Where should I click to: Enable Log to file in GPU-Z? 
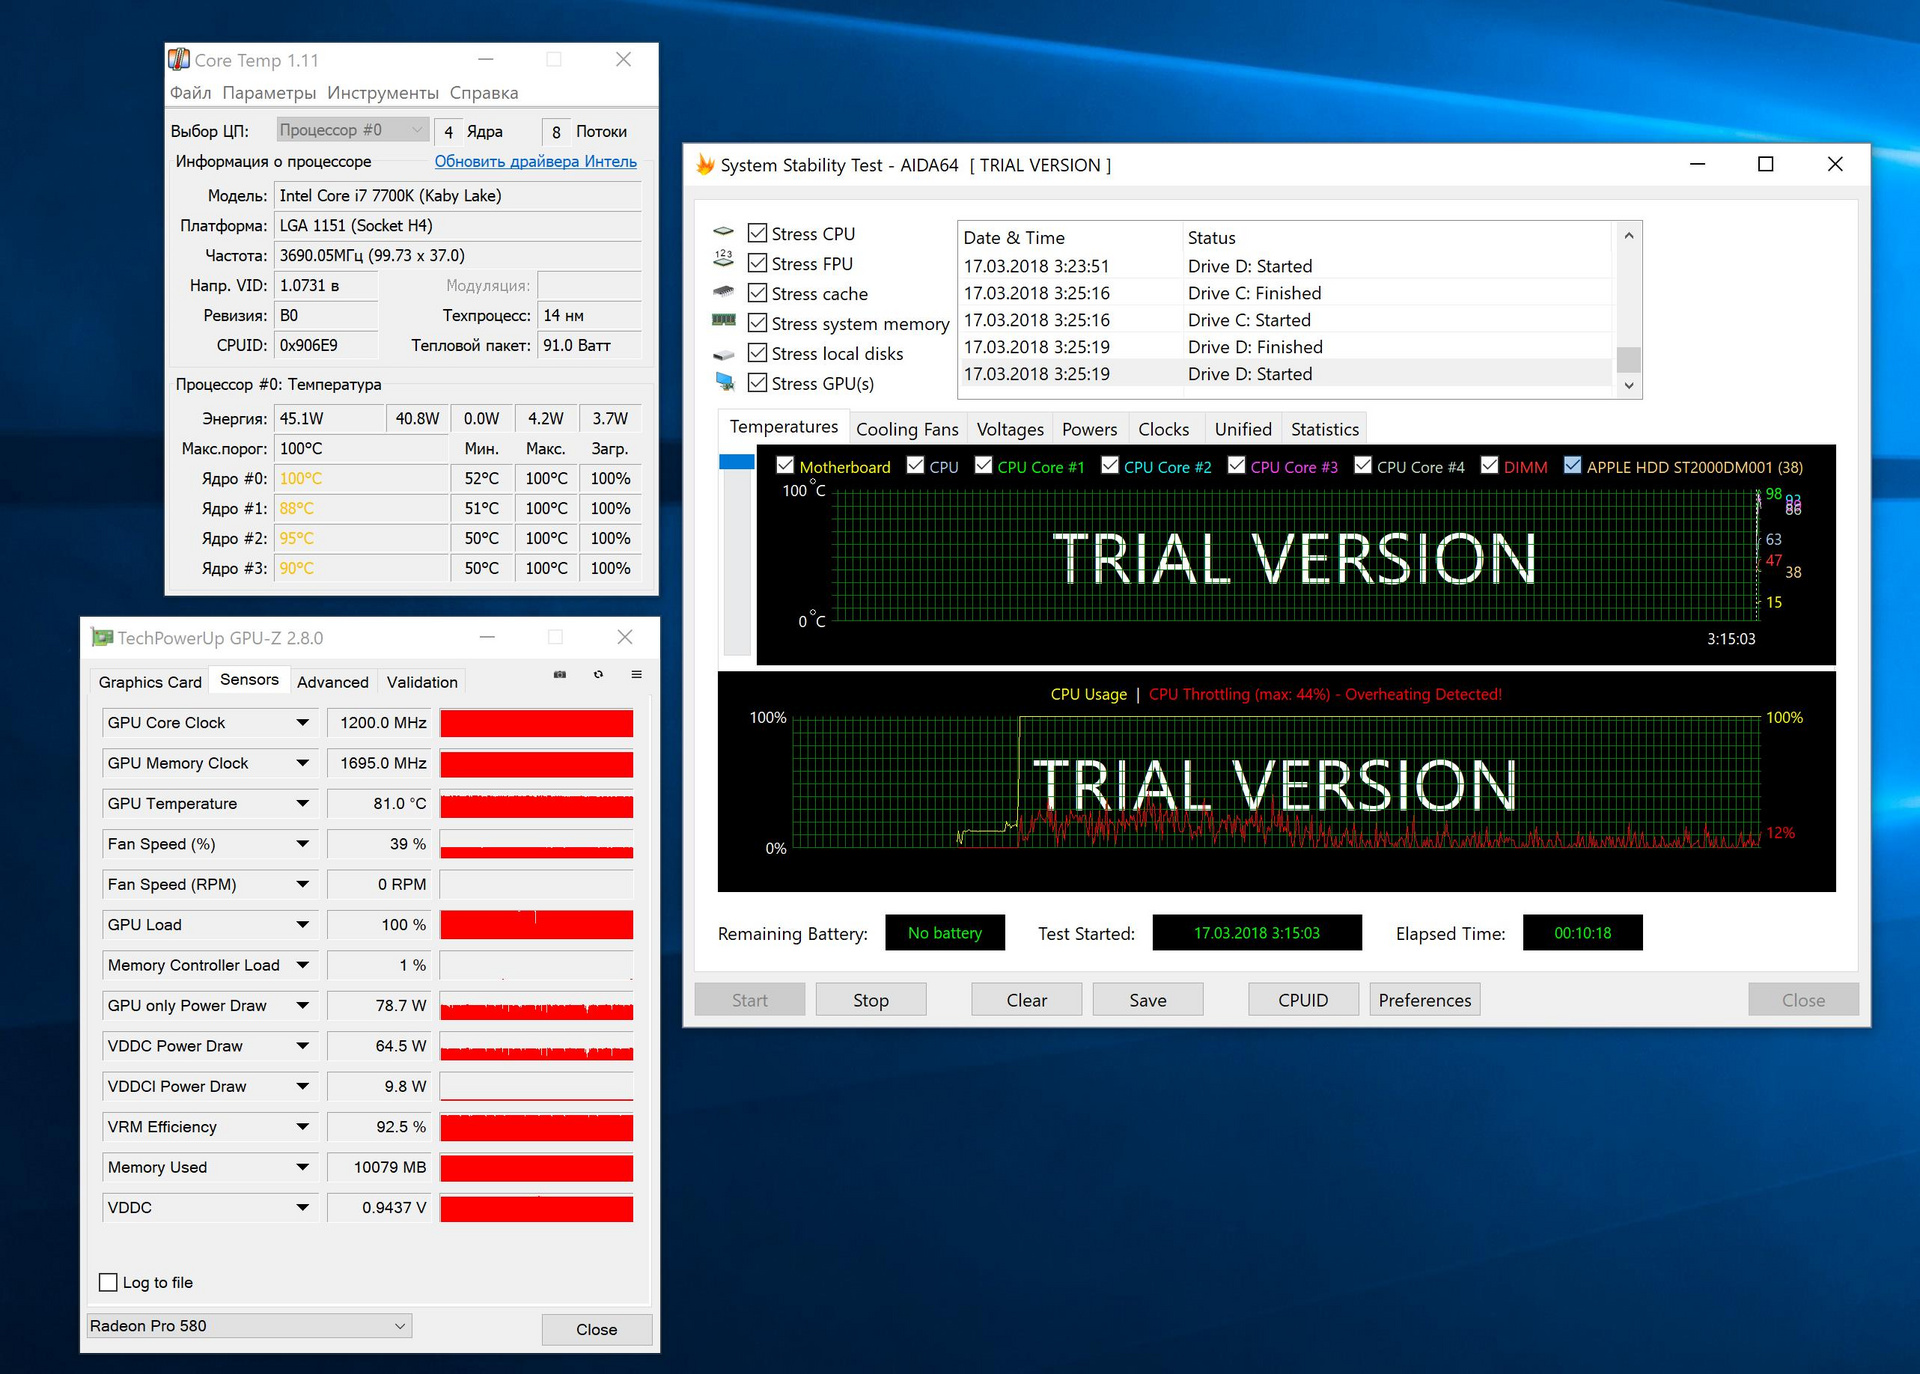tap(108, 1282)
